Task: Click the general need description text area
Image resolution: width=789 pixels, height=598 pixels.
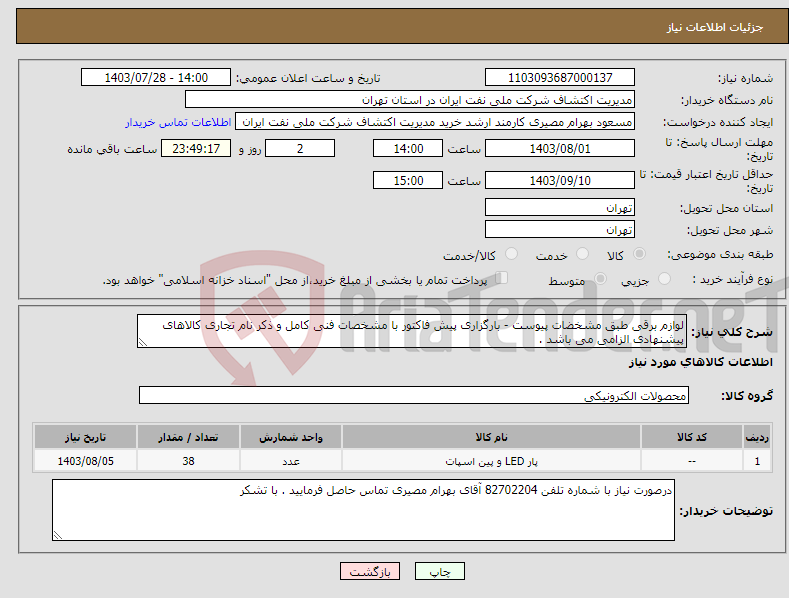Action: coord(412,331)
